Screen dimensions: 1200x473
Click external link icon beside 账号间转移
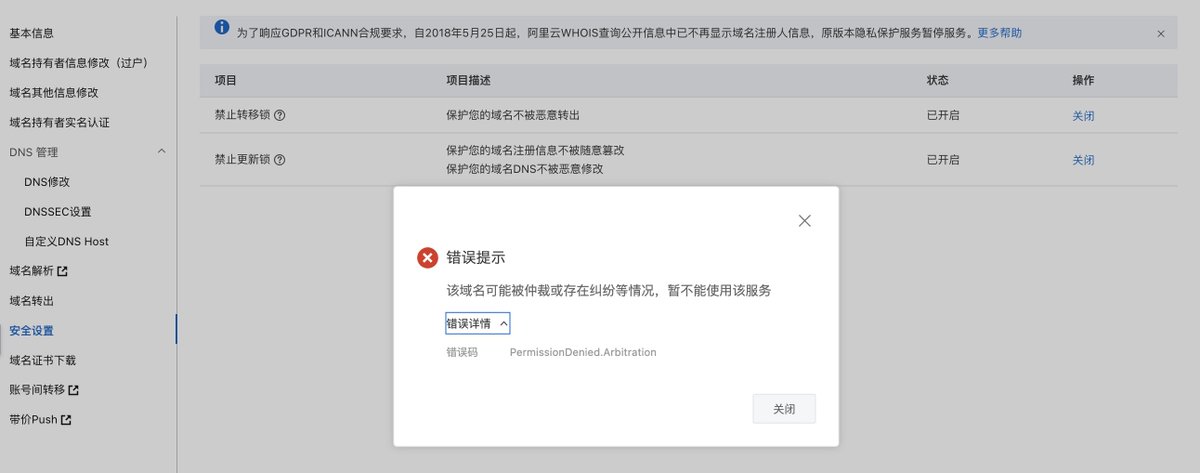click(x=74, y=390)
